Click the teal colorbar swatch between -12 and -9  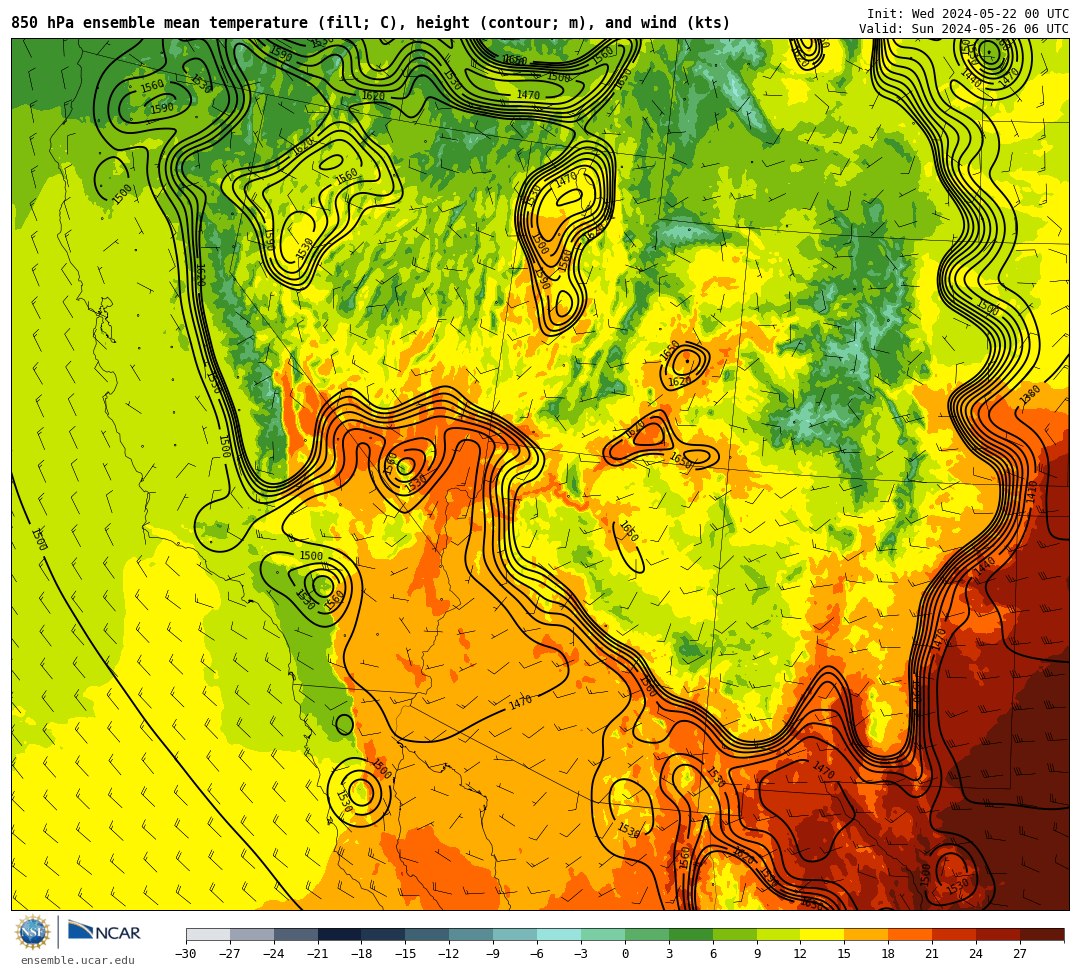471,934
